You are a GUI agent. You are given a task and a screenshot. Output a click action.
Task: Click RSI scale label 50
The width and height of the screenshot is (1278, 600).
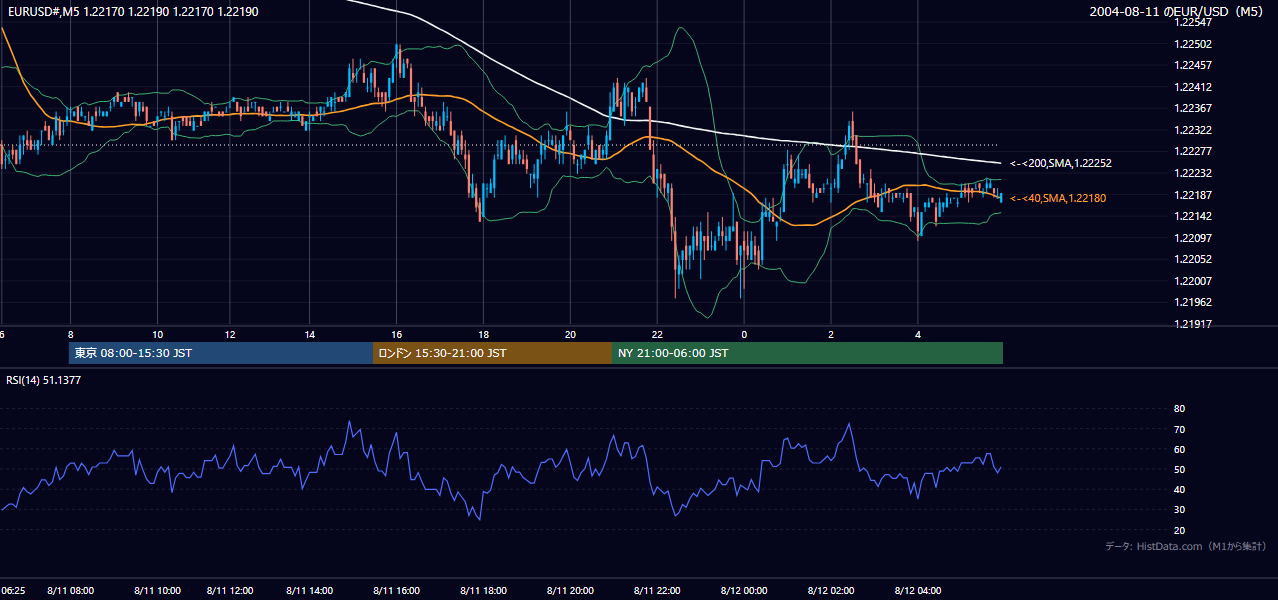tap(1179, 469)
